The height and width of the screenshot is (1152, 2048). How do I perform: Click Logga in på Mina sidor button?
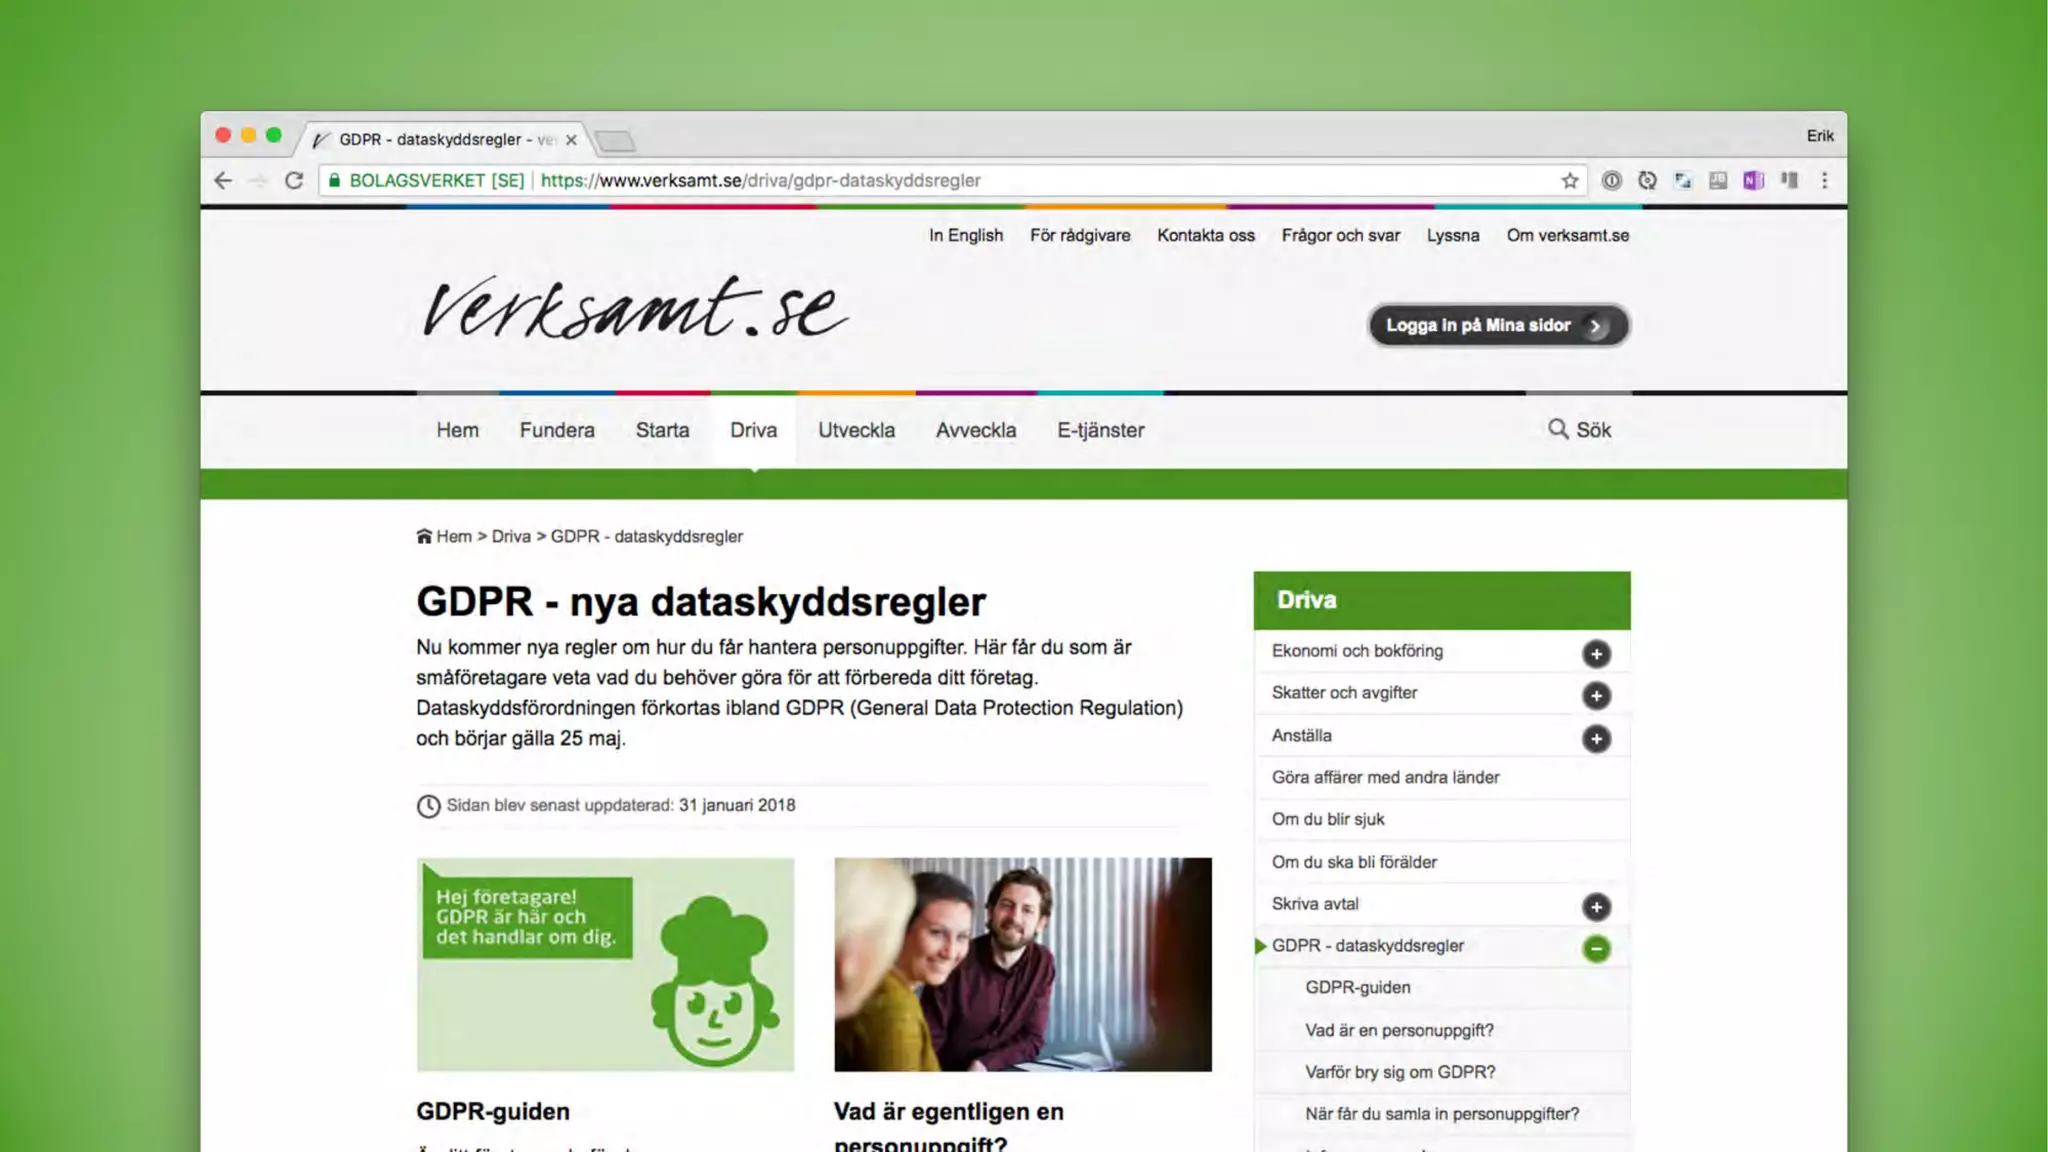point(1498,326)
